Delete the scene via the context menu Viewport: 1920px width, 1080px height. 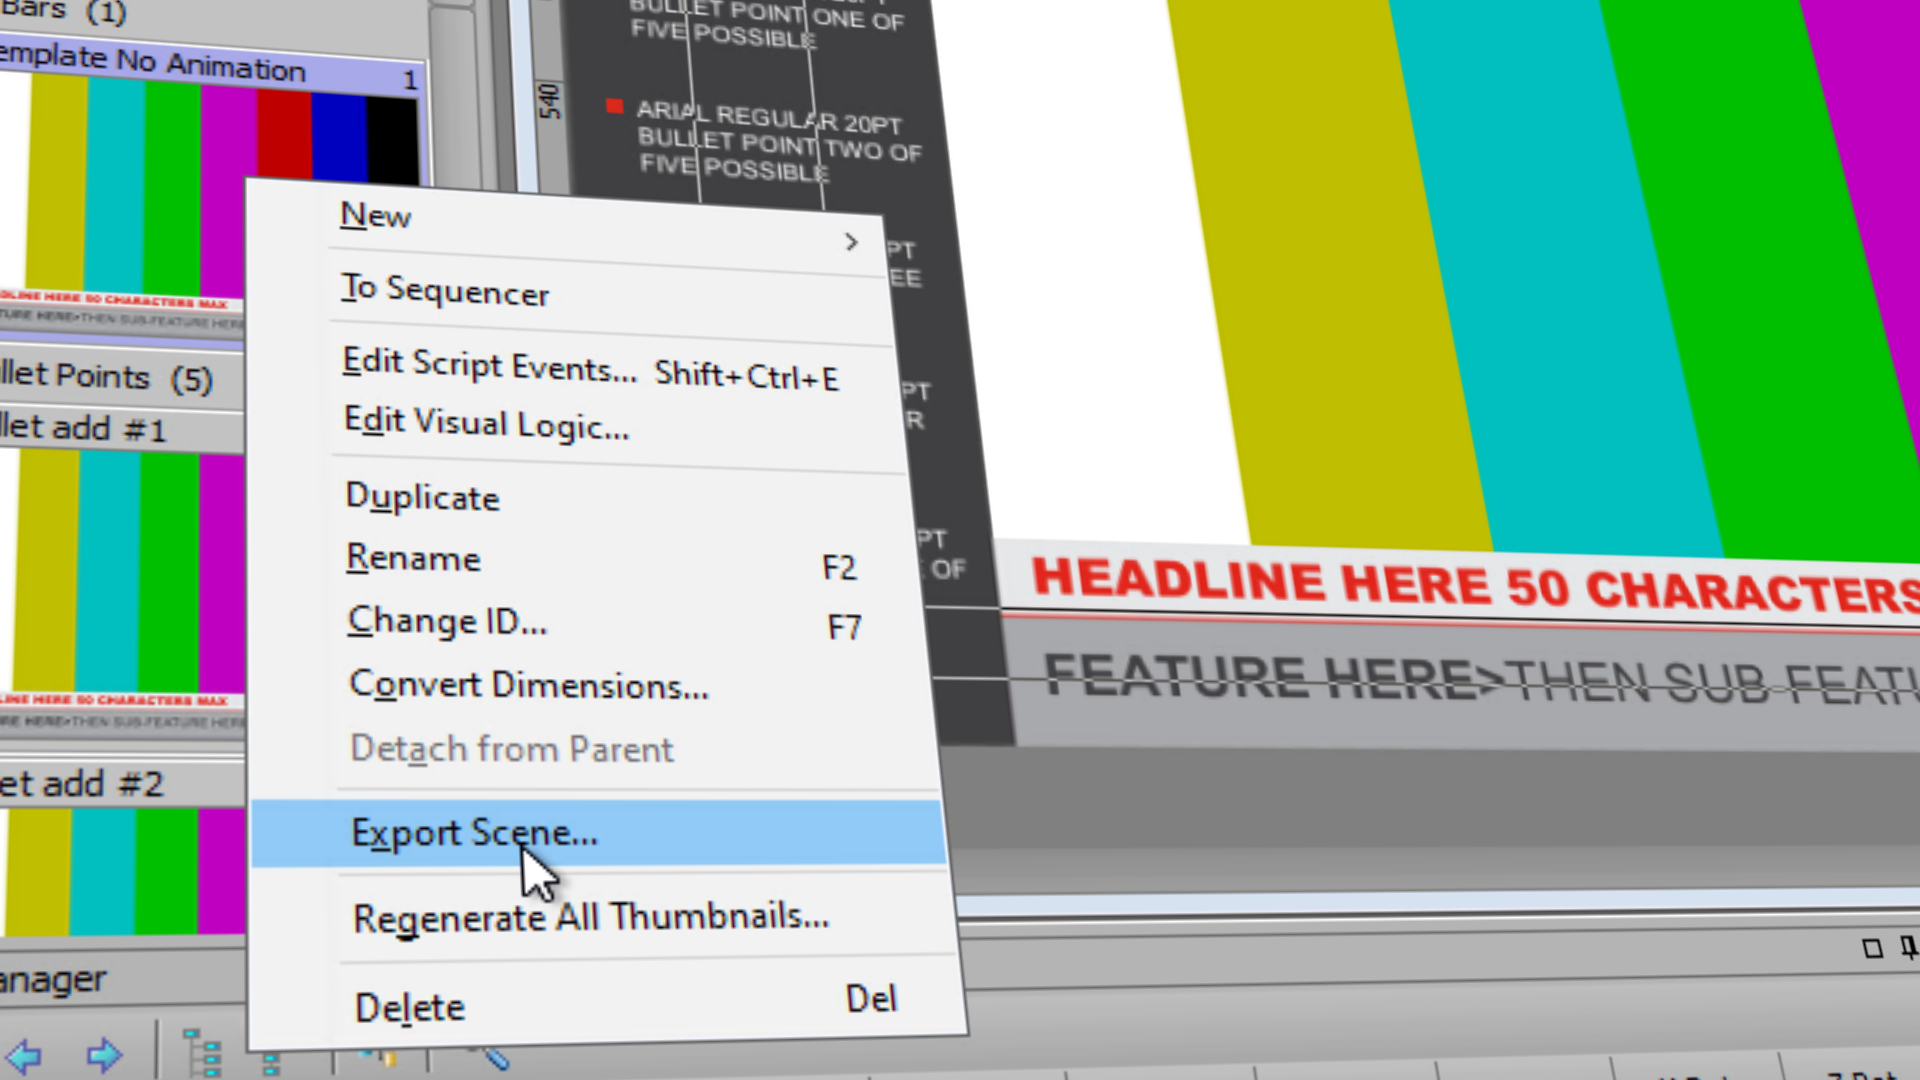(408, 1007)
